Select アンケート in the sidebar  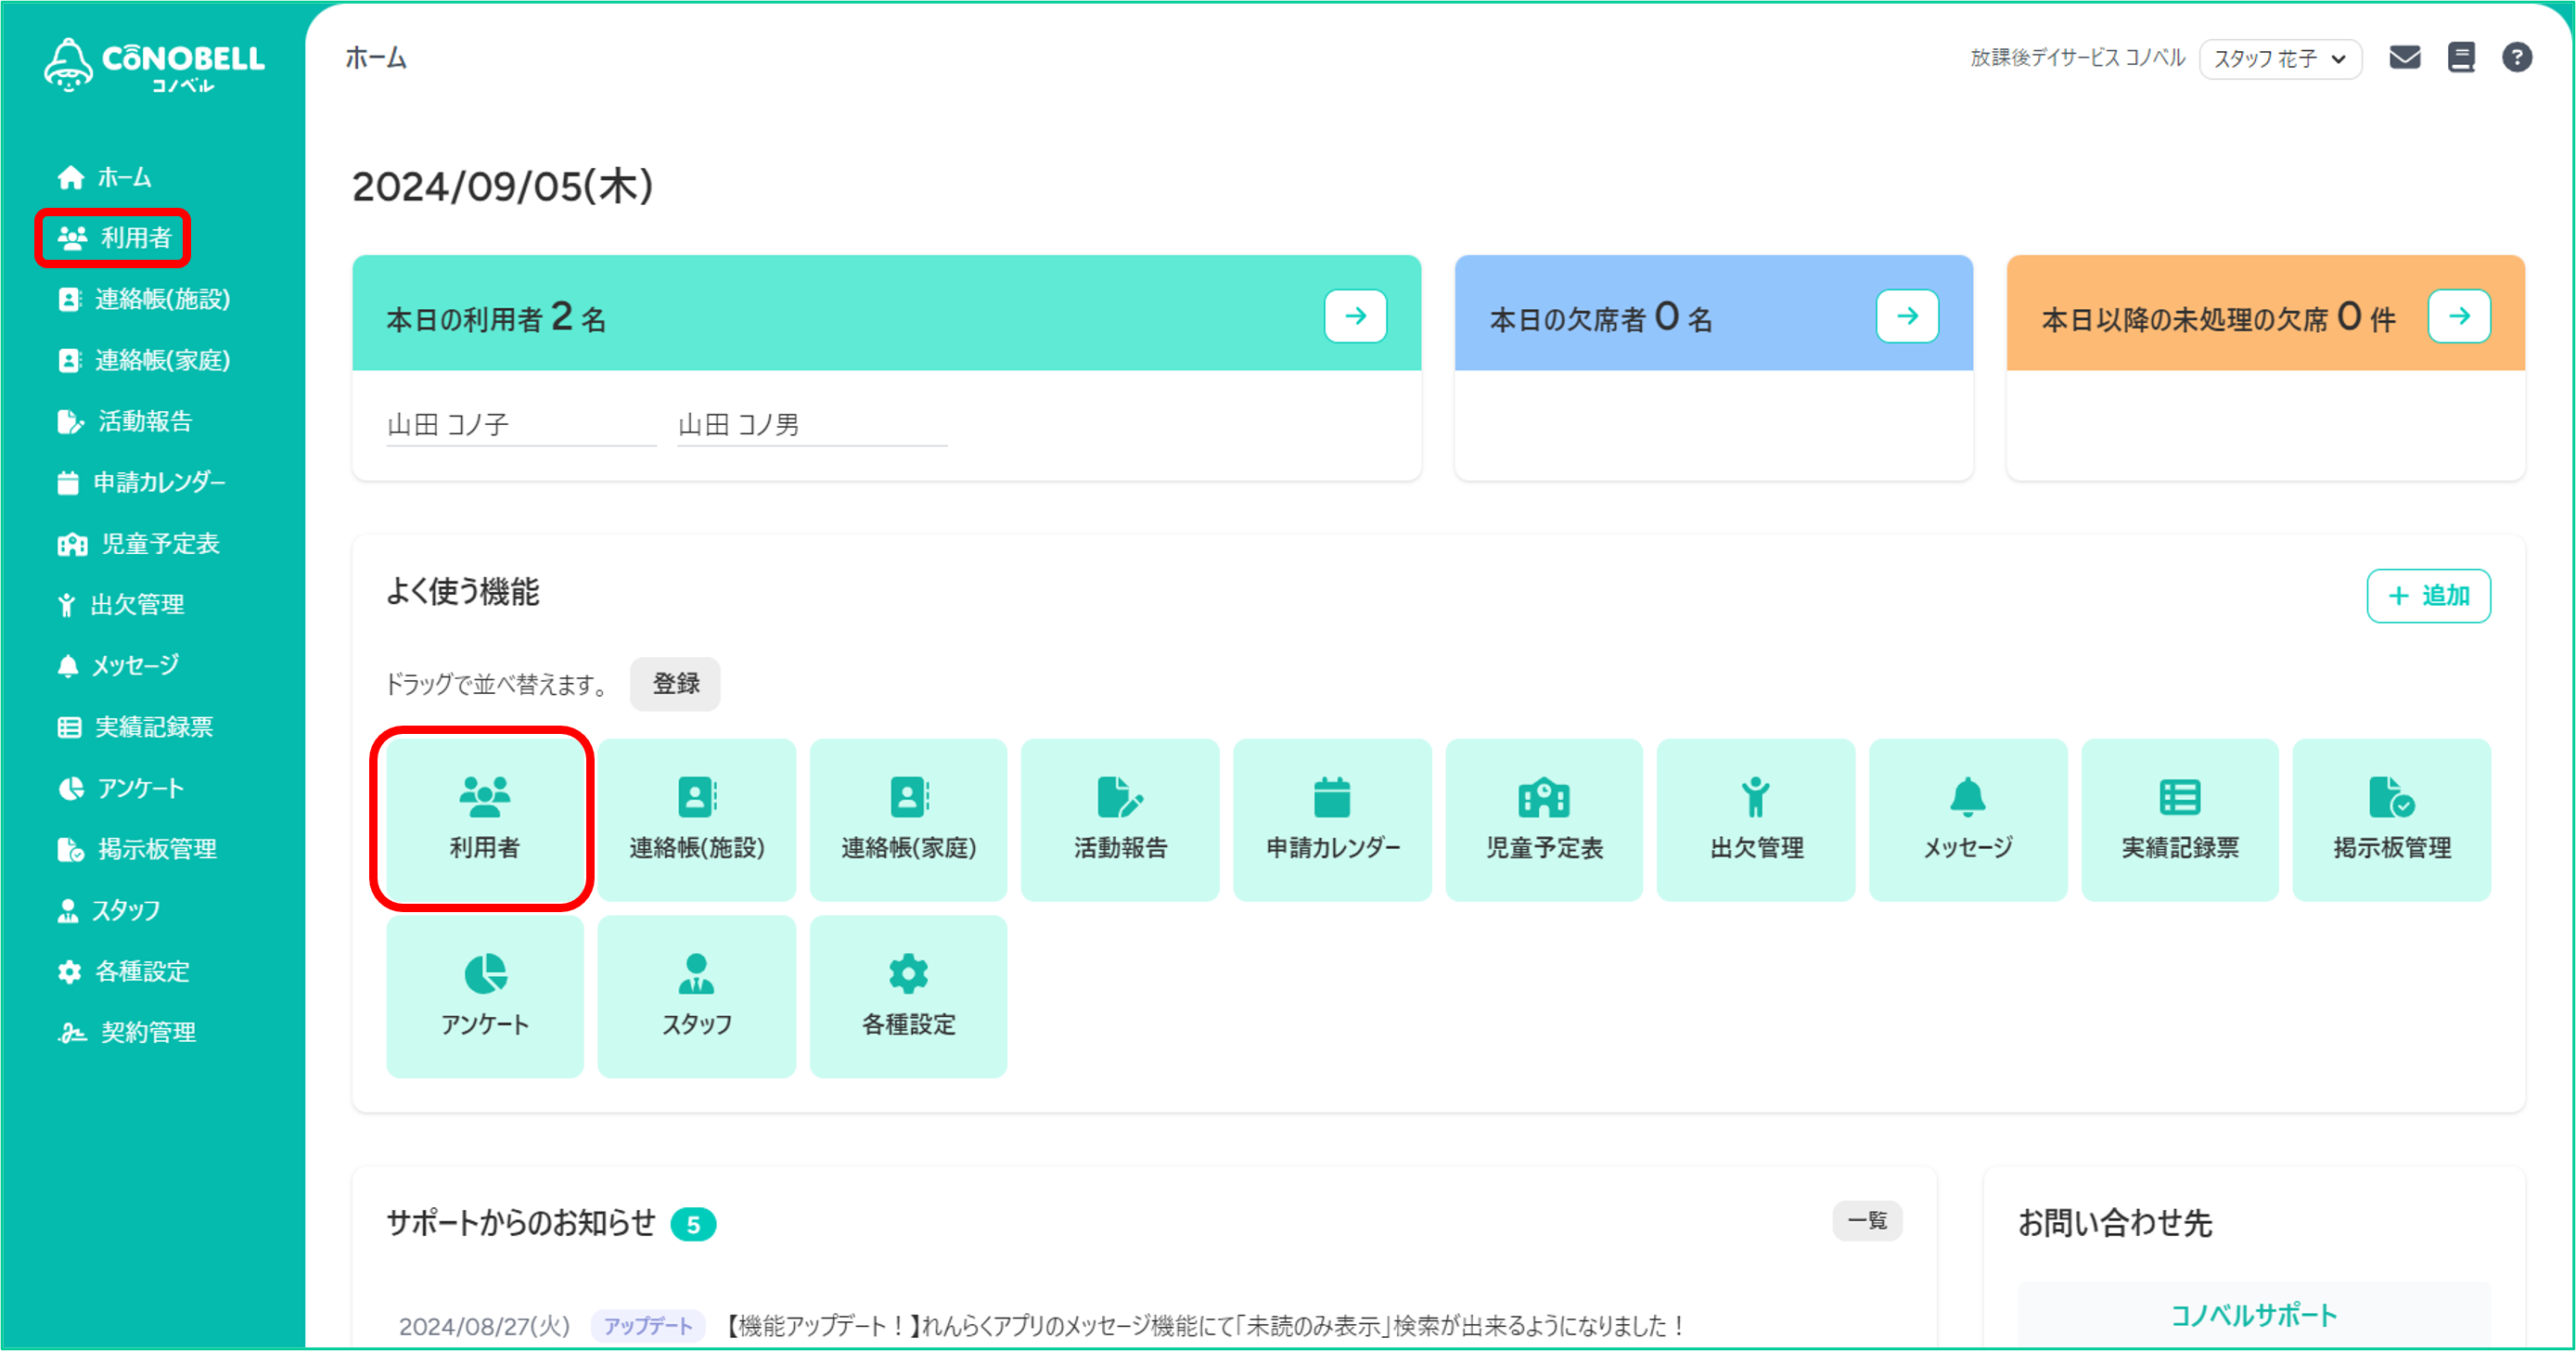pyautogui.click(x=121, y=788)
